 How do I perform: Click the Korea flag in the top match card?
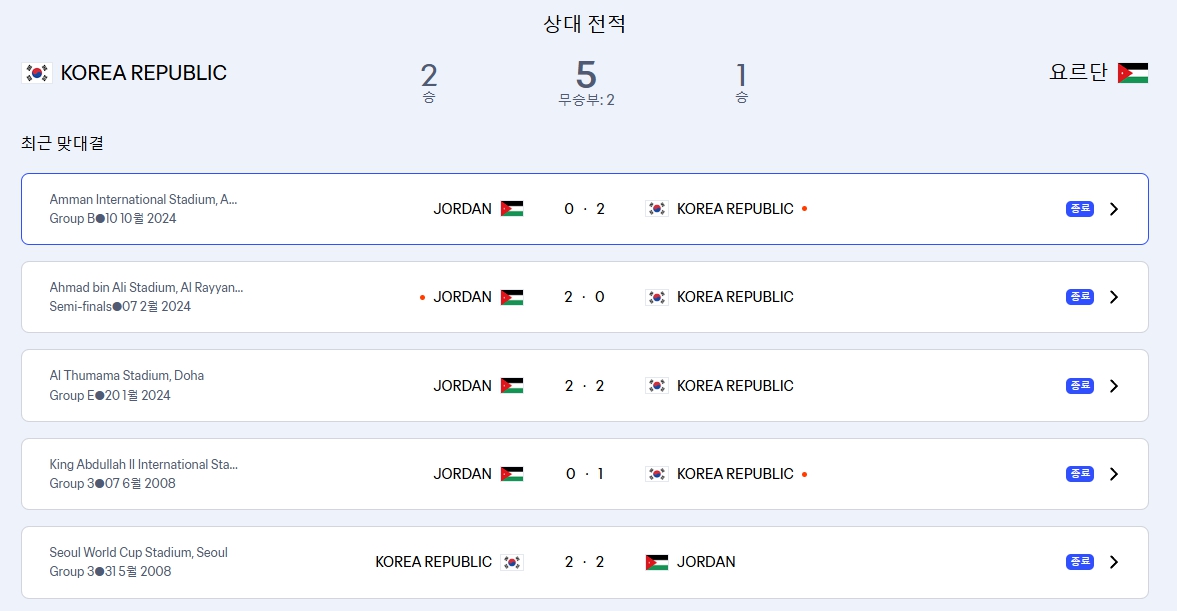[657, 208]
